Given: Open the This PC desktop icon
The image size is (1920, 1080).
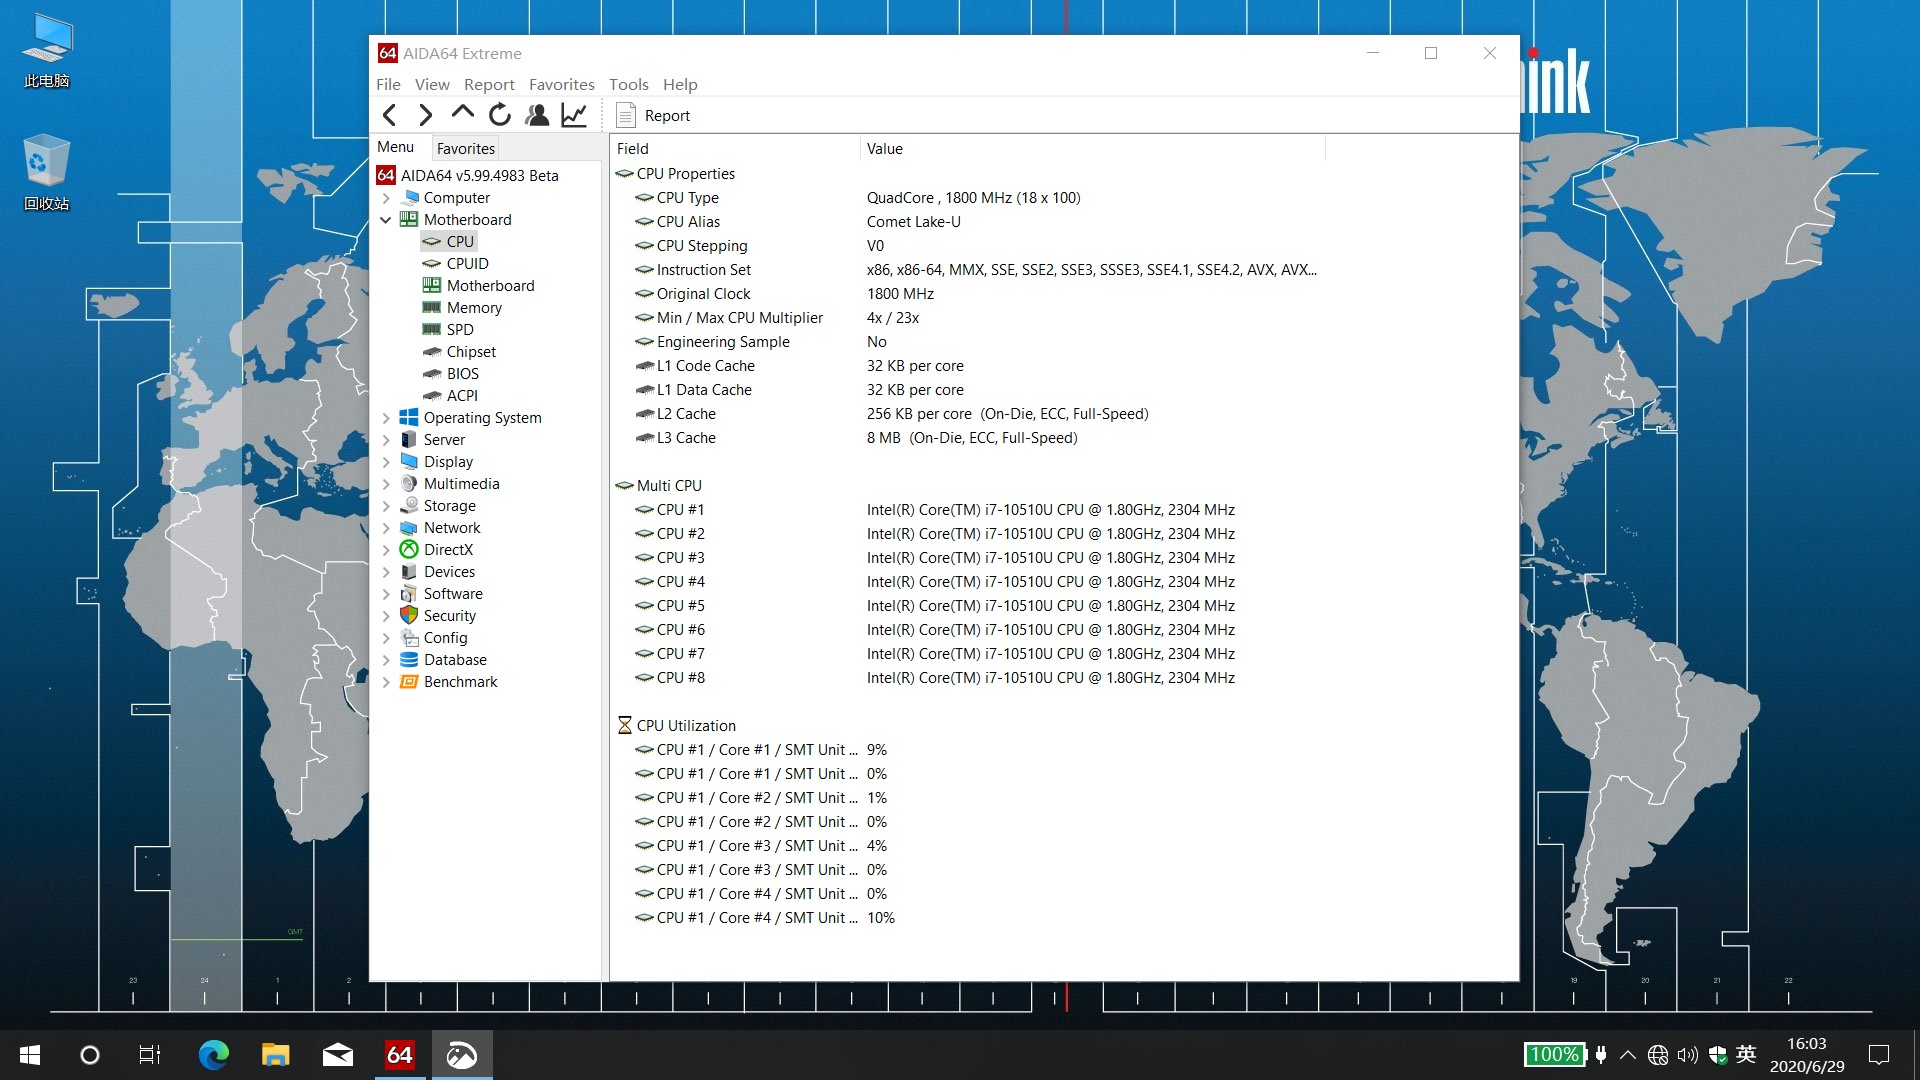Looking at the screenshot, I should click(46, 50).
